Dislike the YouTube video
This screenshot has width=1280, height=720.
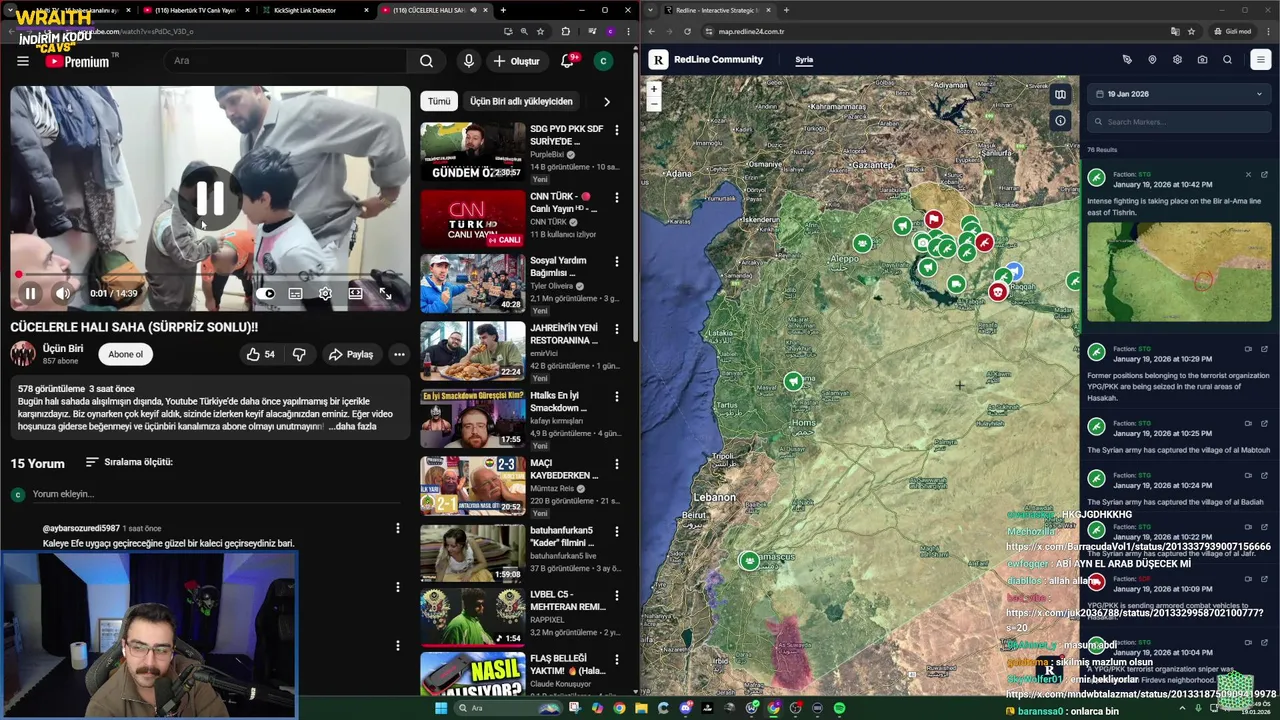click(299, 354)
